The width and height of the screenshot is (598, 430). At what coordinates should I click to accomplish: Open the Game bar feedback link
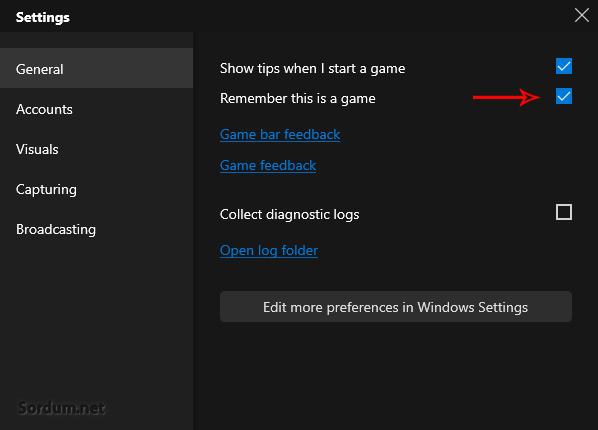[280, 134]
